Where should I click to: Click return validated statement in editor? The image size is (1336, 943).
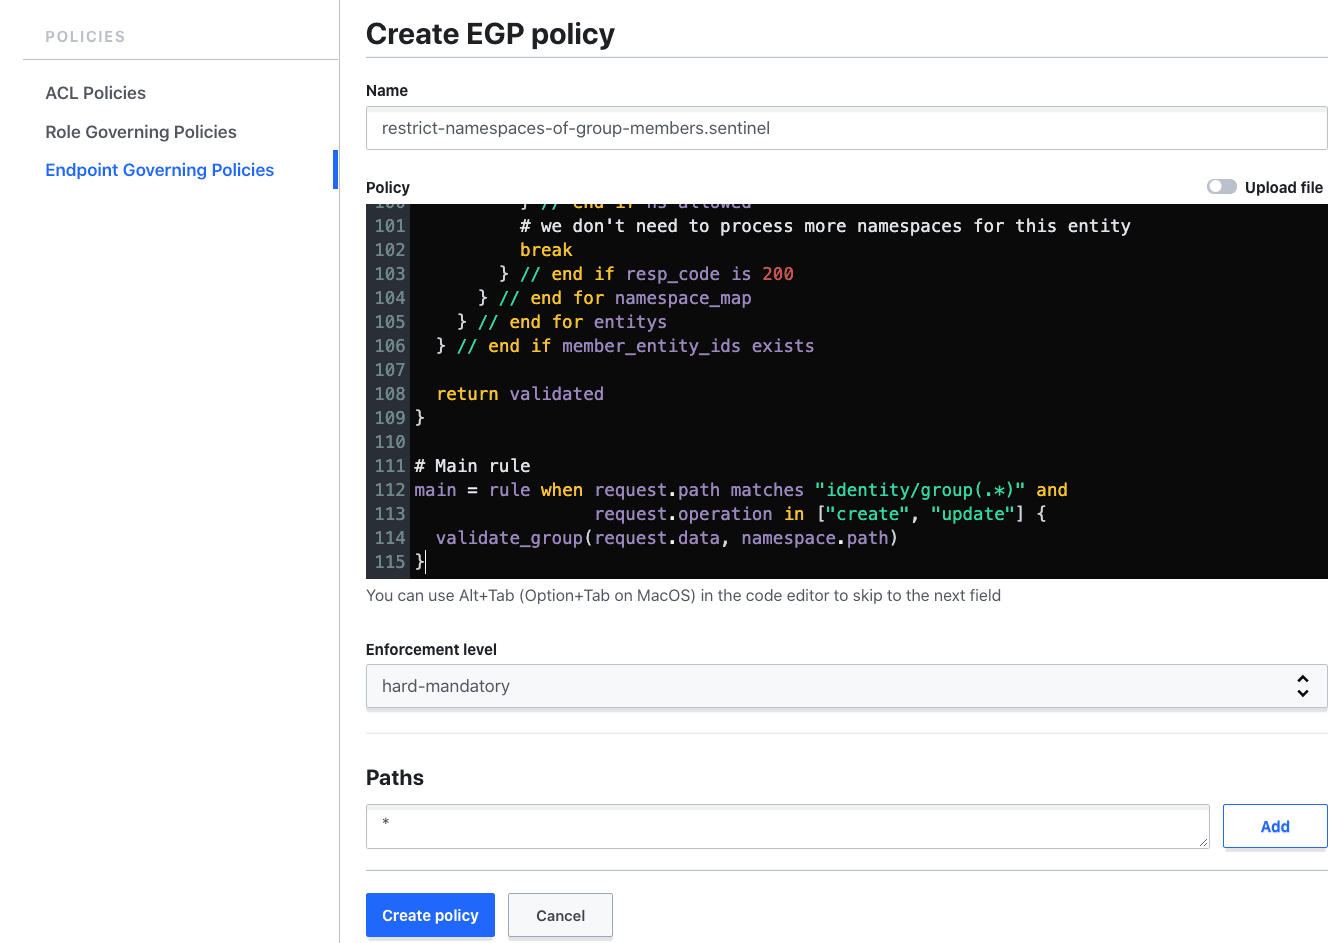pos(520,394)
